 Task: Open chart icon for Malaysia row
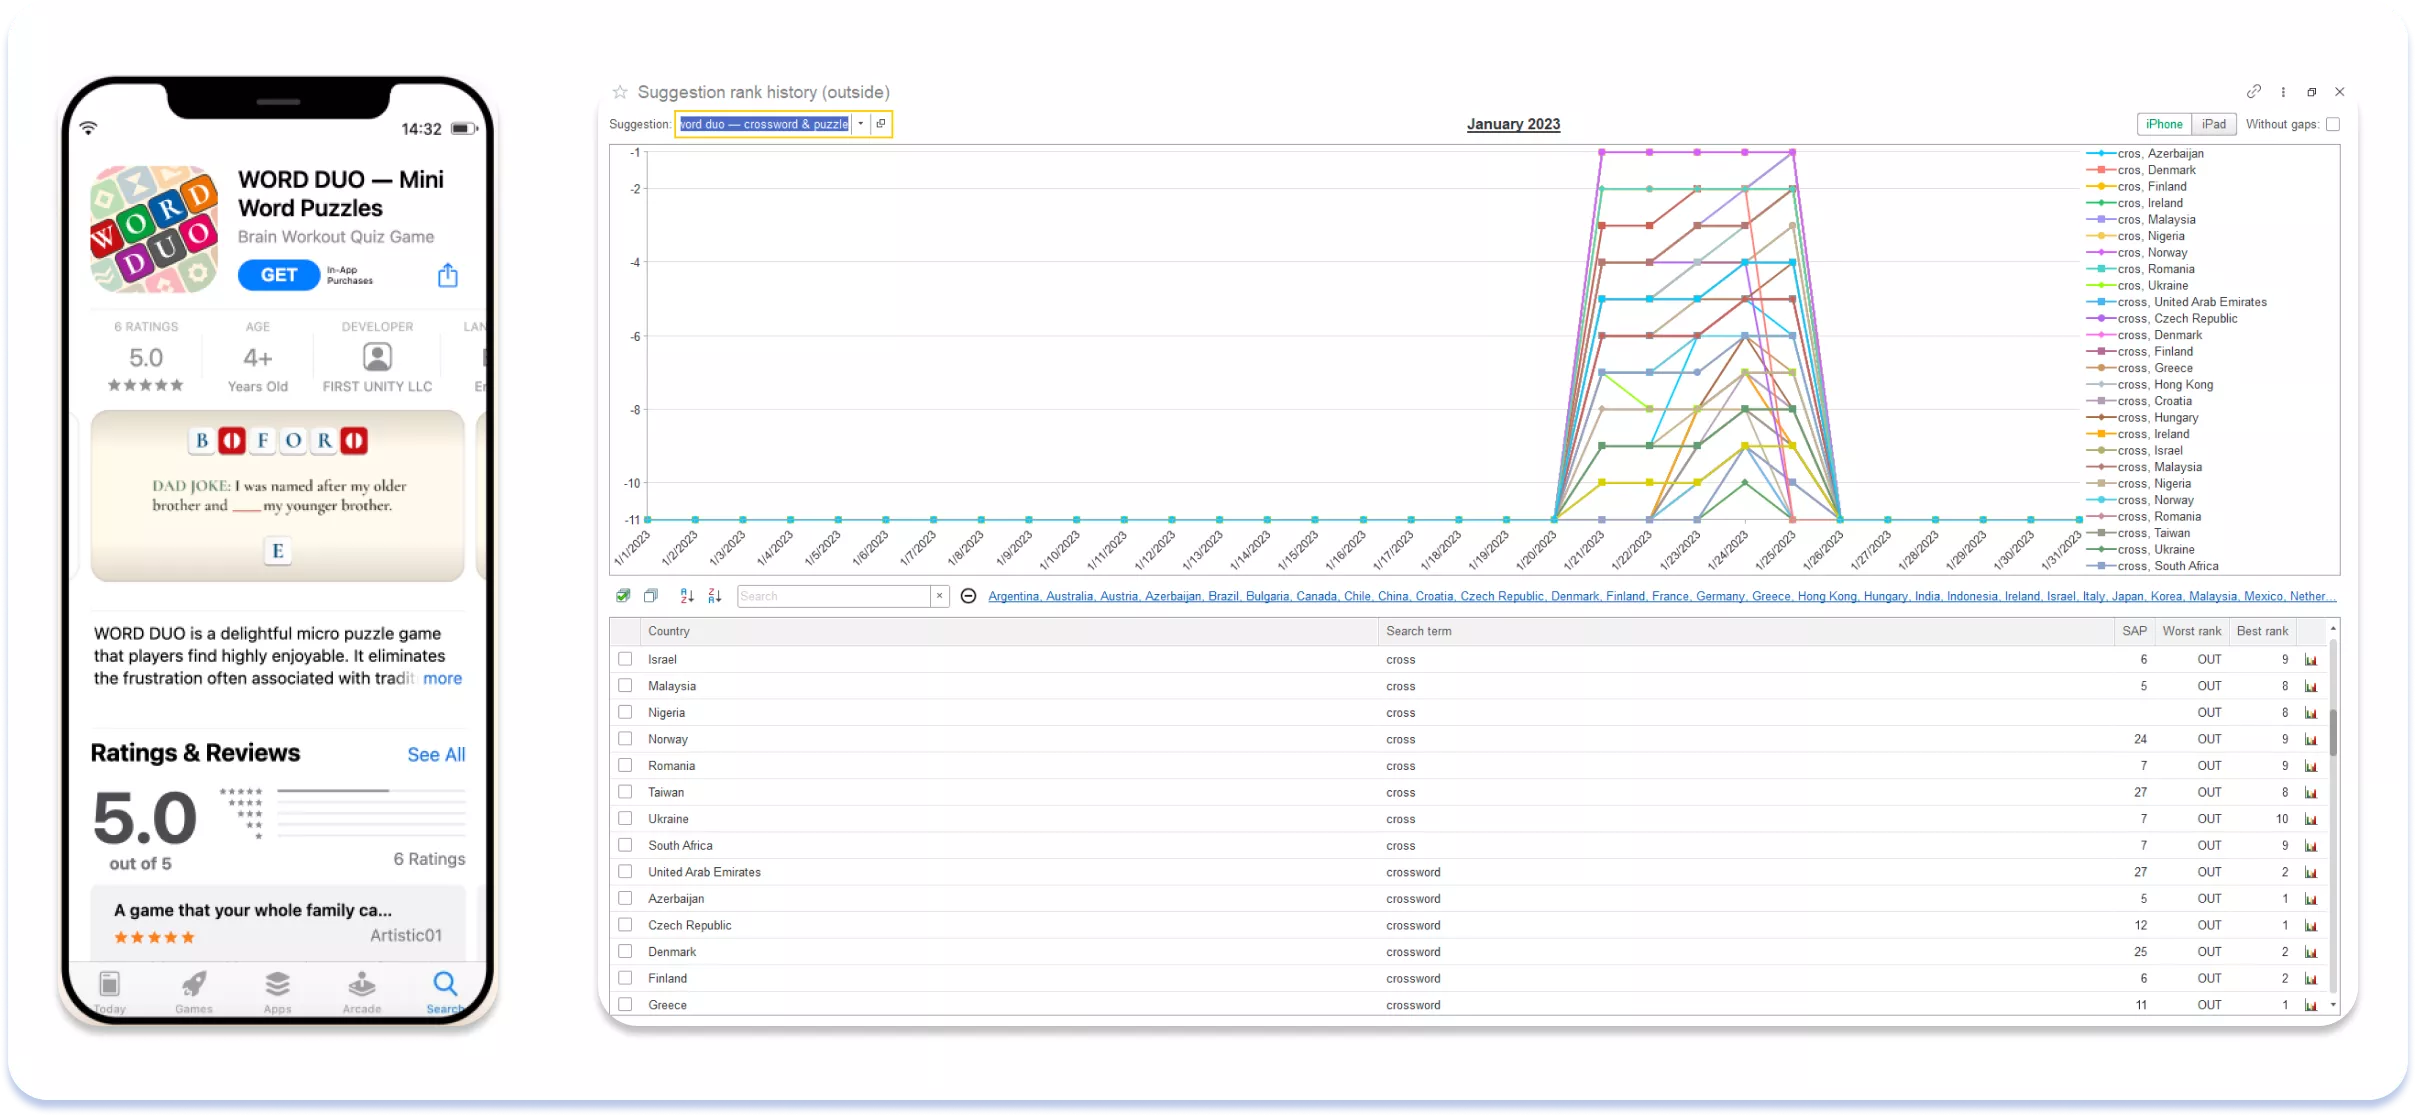tap(2311, 686)
